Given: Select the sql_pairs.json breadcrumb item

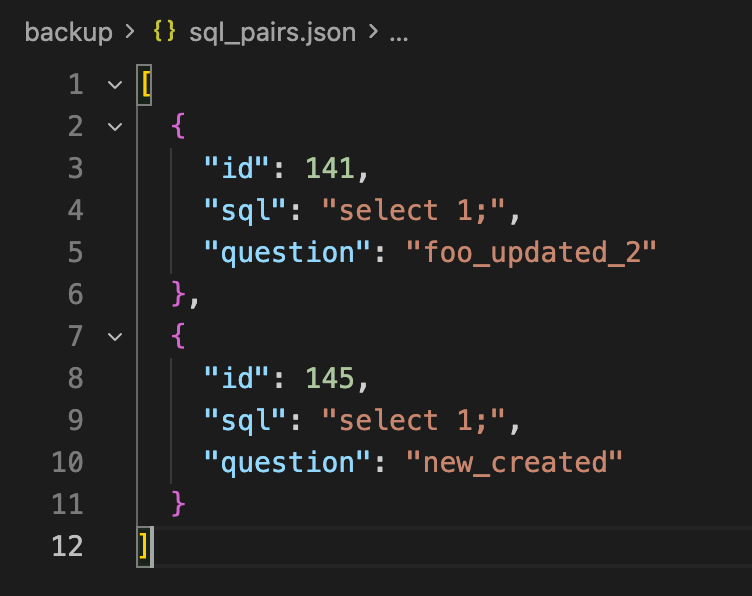Looking at the screenshot, I should (x=272, y=32).
